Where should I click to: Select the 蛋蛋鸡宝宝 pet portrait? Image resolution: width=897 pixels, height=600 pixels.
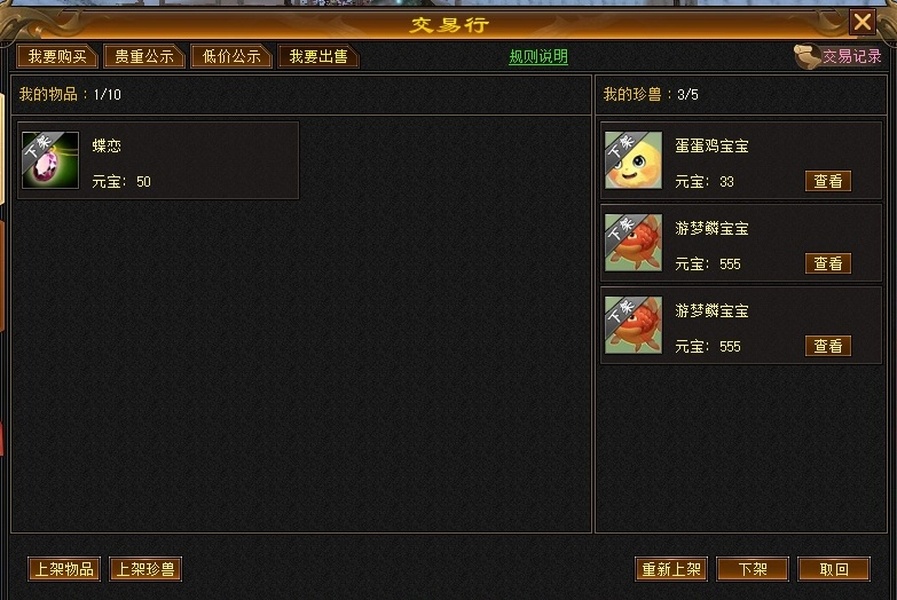click(633, 160)
